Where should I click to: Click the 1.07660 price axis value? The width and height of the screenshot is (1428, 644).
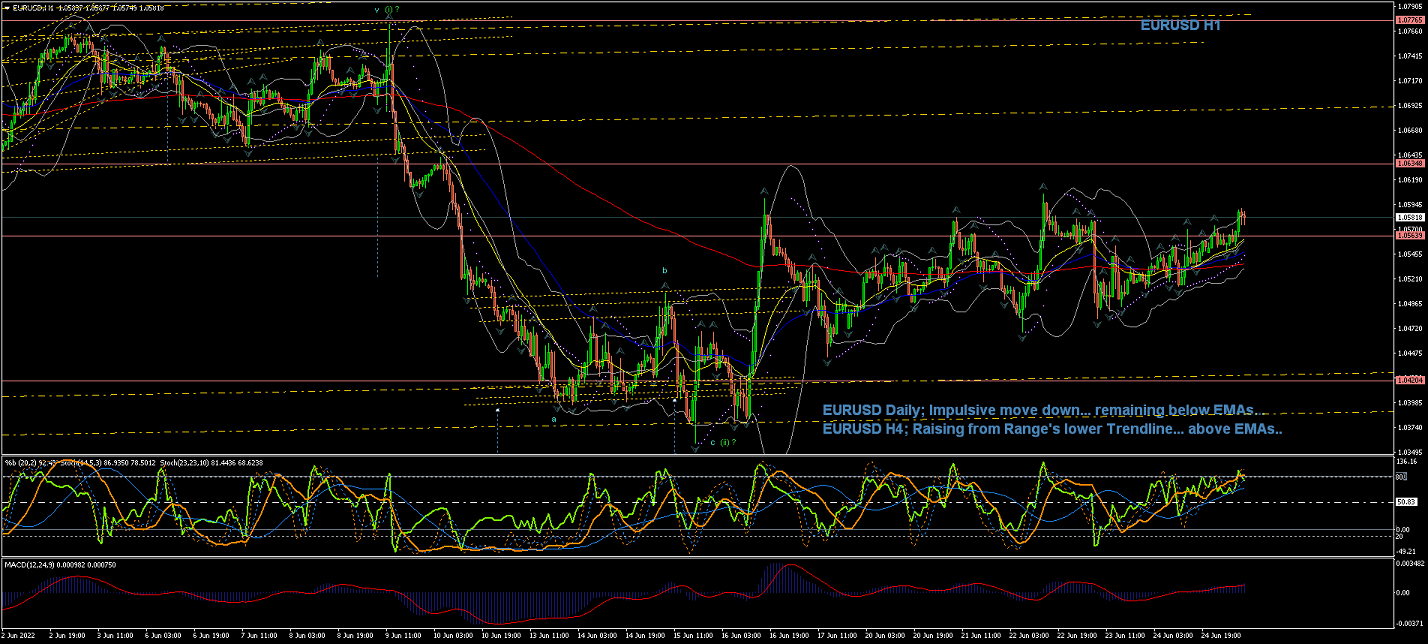[1411, 31]
